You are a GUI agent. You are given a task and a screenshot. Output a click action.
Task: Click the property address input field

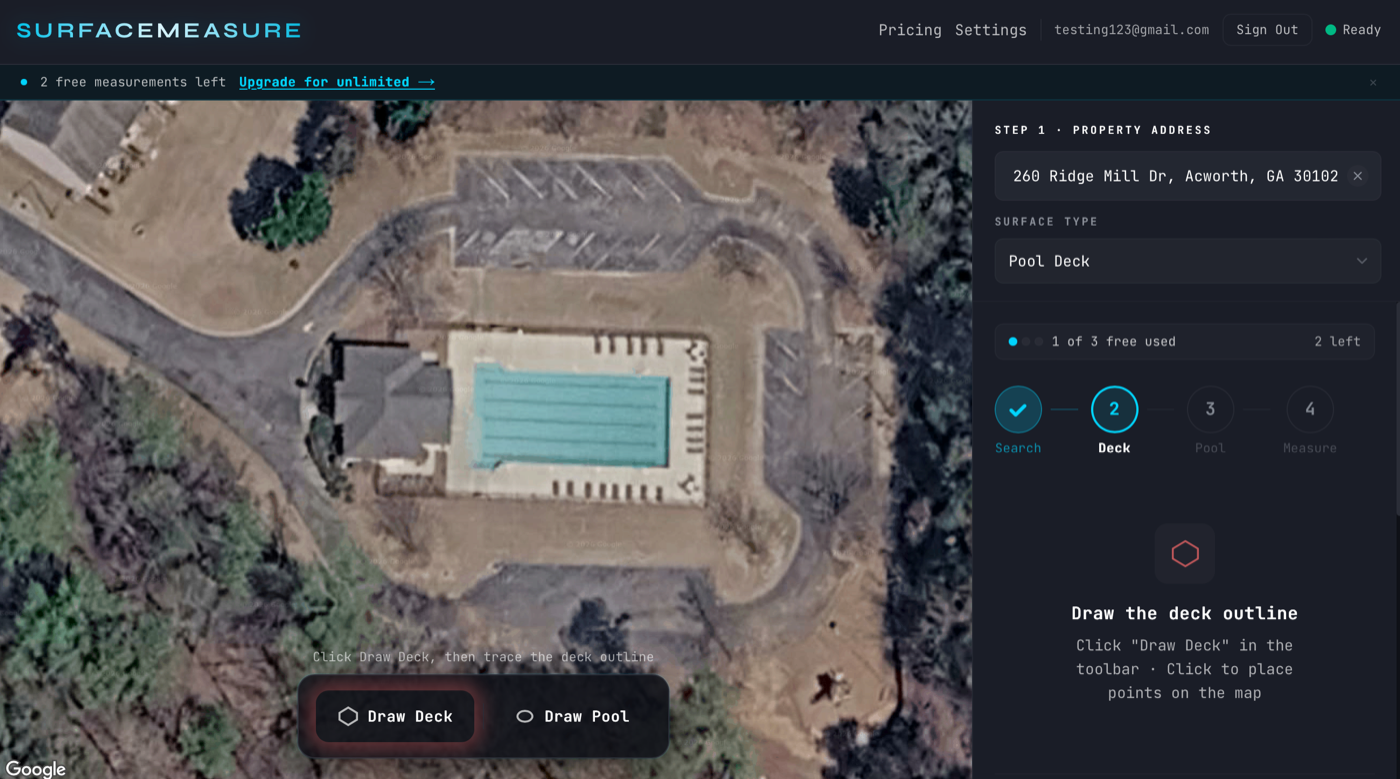coord(1188,176)
